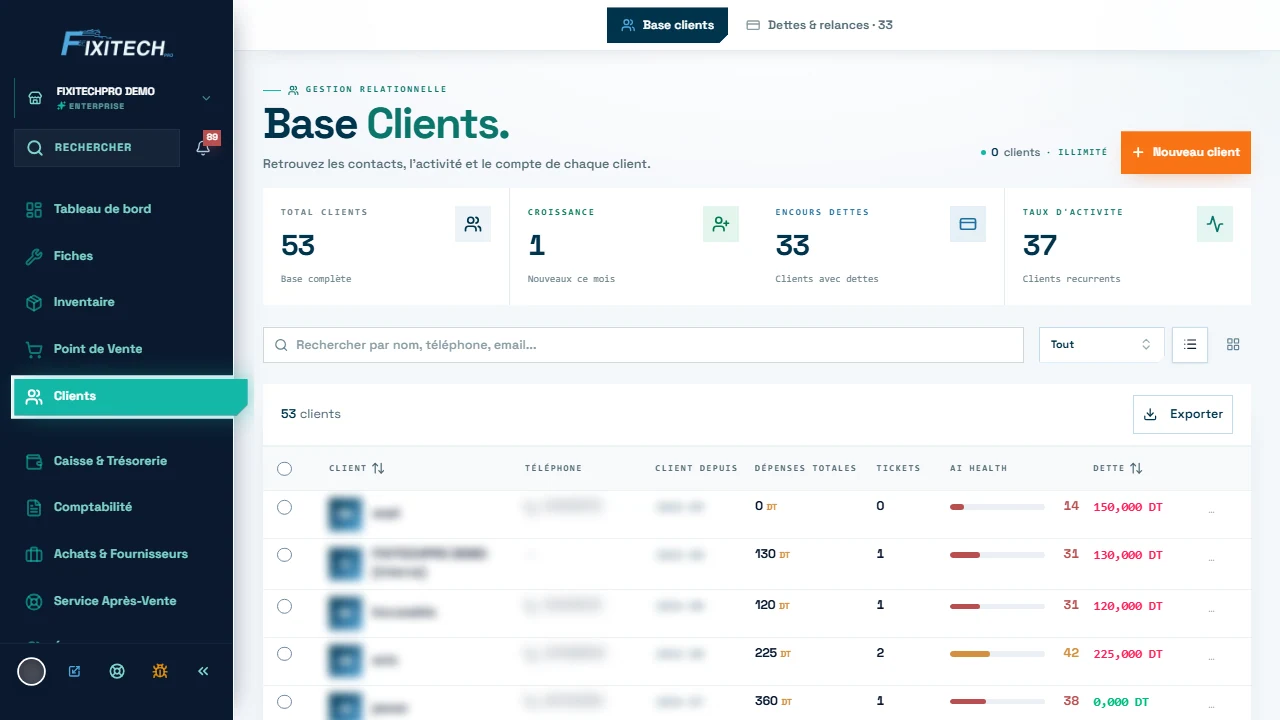Open the Tout filter dropdown
The height and width of the screenshot is (720, 1280).
tap(1102, 344)
